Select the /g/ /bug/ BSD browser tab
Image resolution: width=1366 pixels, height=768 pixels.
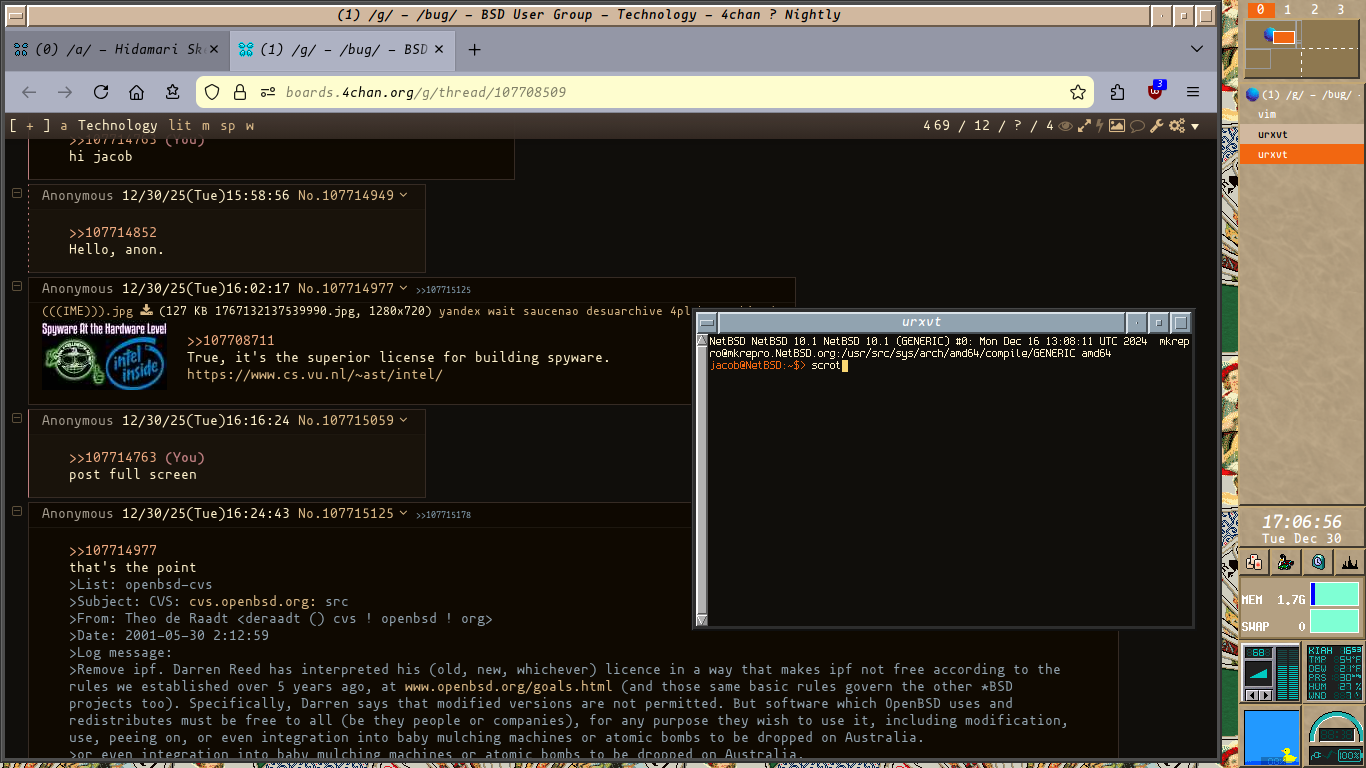click(x=342, y=50)
